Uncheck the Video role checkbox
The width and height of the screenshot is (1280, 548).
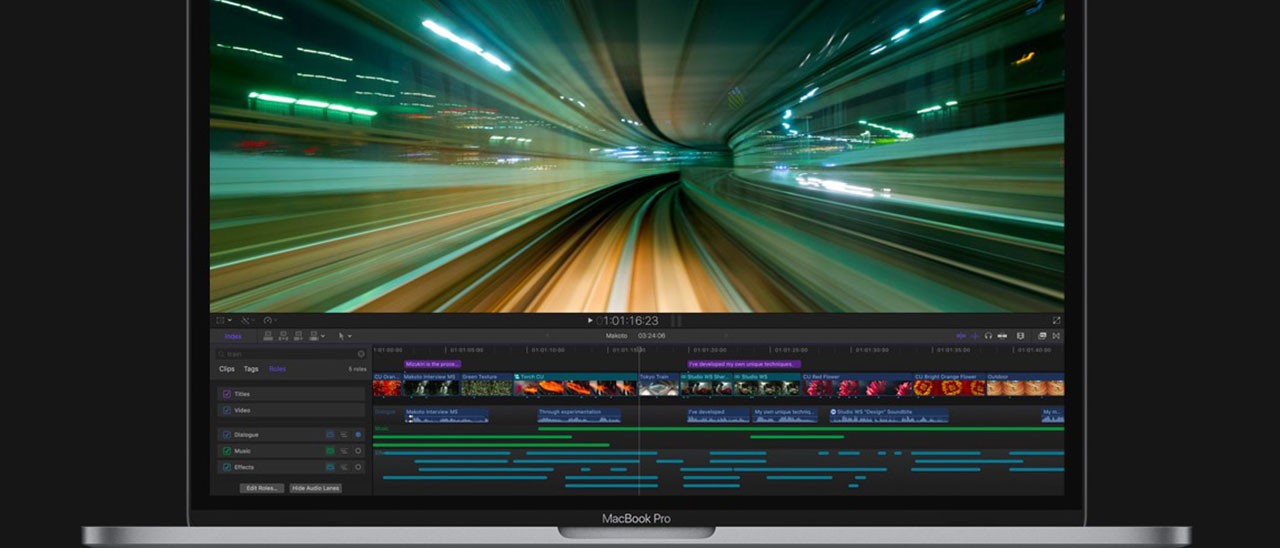[227, 410]
